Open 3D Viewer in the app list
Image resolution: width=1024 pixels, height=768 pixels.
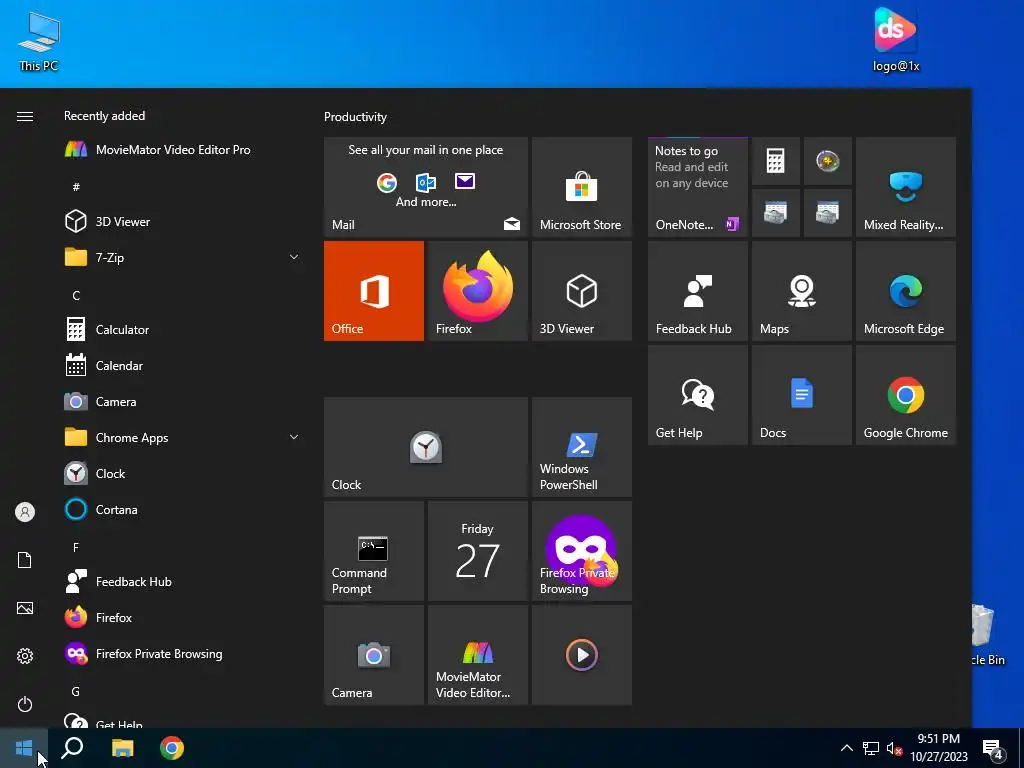(x=183, y=221)
